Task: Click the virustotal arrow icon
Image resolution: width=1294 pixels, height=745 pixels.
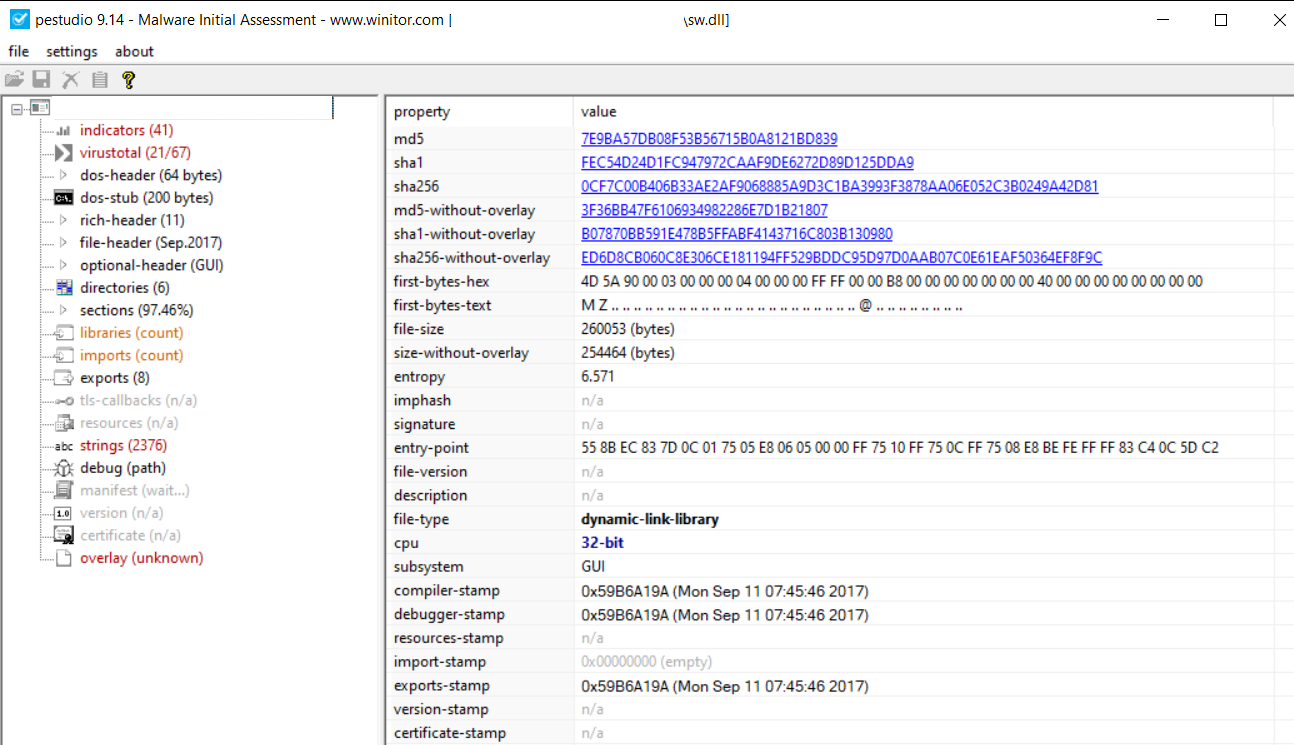Action: click(x=64, y=153)
